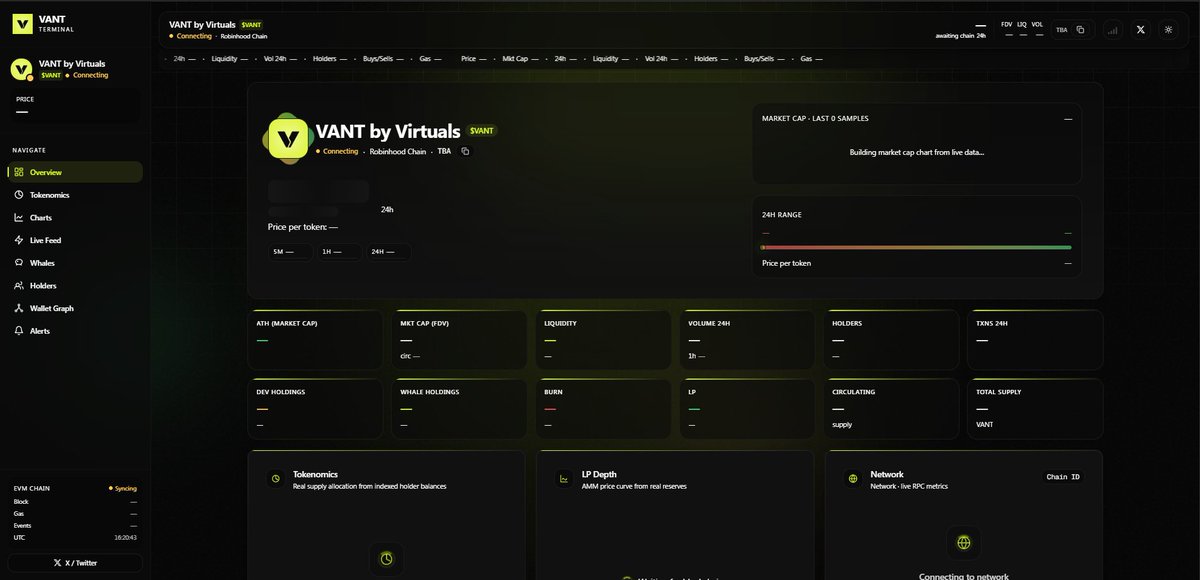Click the Dev Holdings stat card

coord(315,408)
